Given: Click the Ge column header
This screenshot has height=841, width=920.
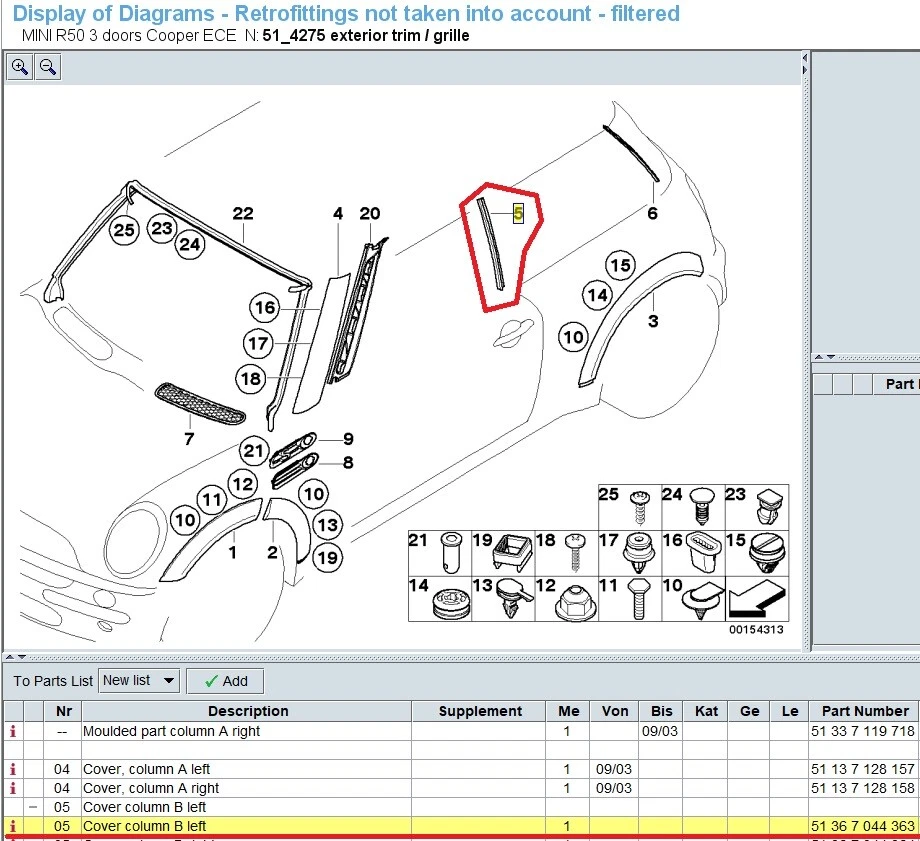Looking at the screenshot, I should pos(749,711).
